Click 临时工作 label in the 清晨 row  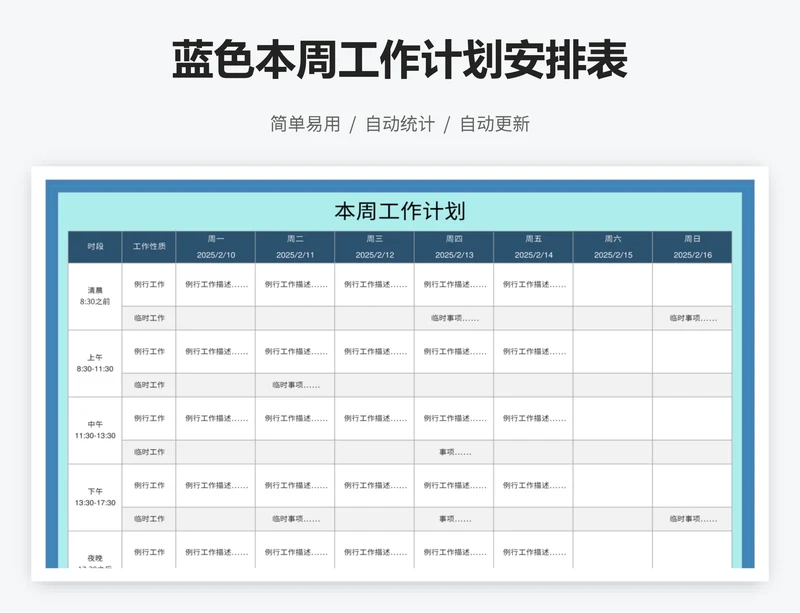pos(149,318)
